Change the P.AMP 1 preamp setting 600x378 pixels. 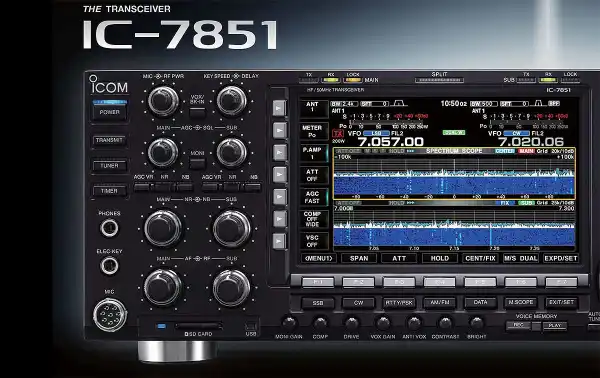tap(314, 153)
